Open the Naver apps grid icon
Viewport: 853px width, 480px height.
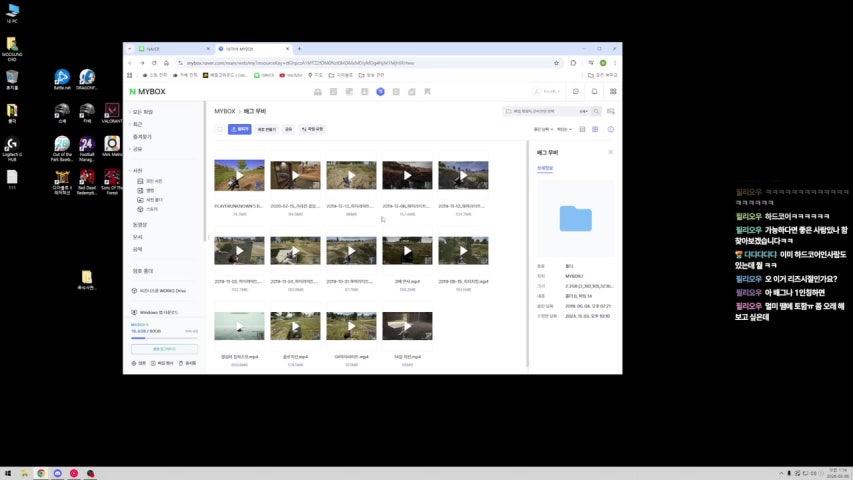click(611, 91)
